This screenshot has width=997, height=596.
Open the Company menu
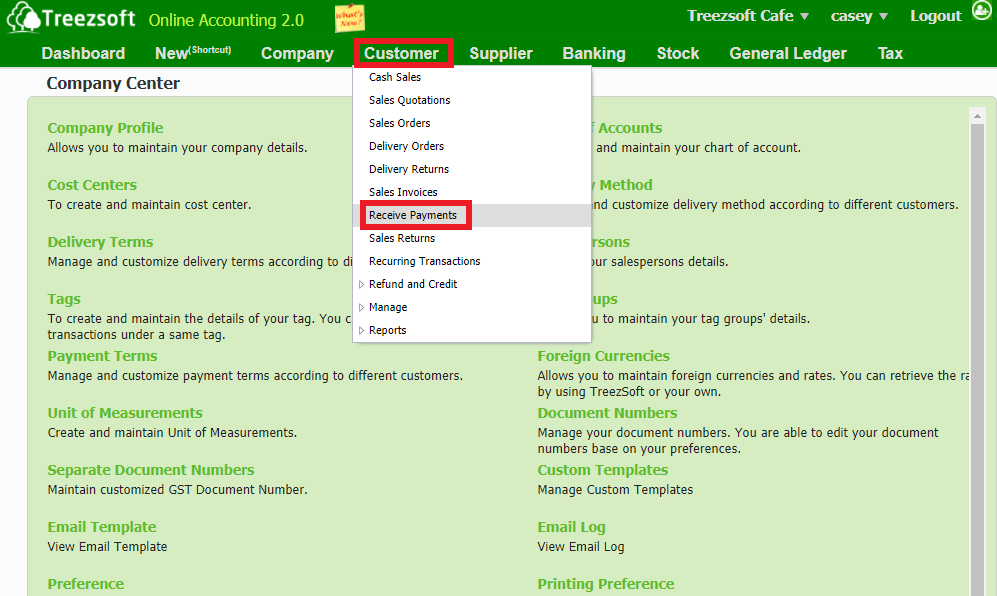[298, 53]
